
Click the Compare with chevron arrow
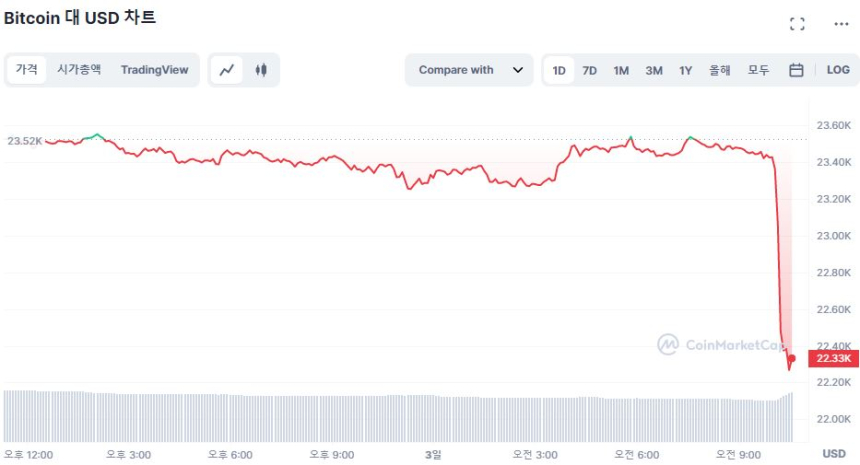(x=517, y=70)
